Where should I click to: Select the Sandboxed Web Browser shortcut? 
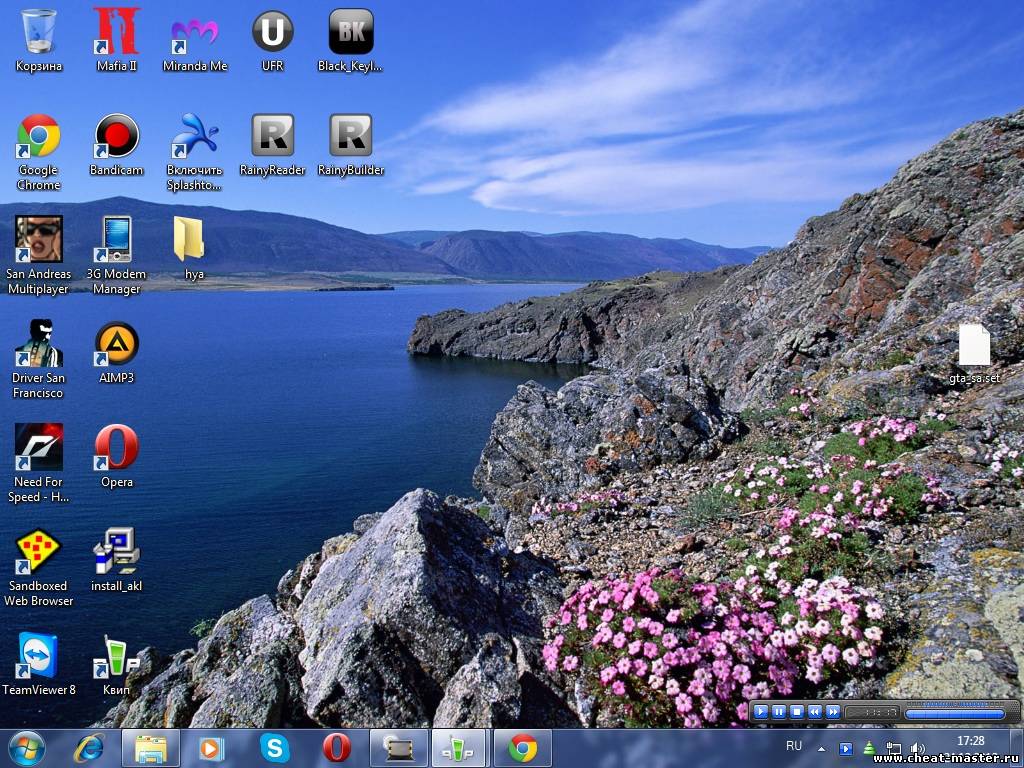point(38,553)
